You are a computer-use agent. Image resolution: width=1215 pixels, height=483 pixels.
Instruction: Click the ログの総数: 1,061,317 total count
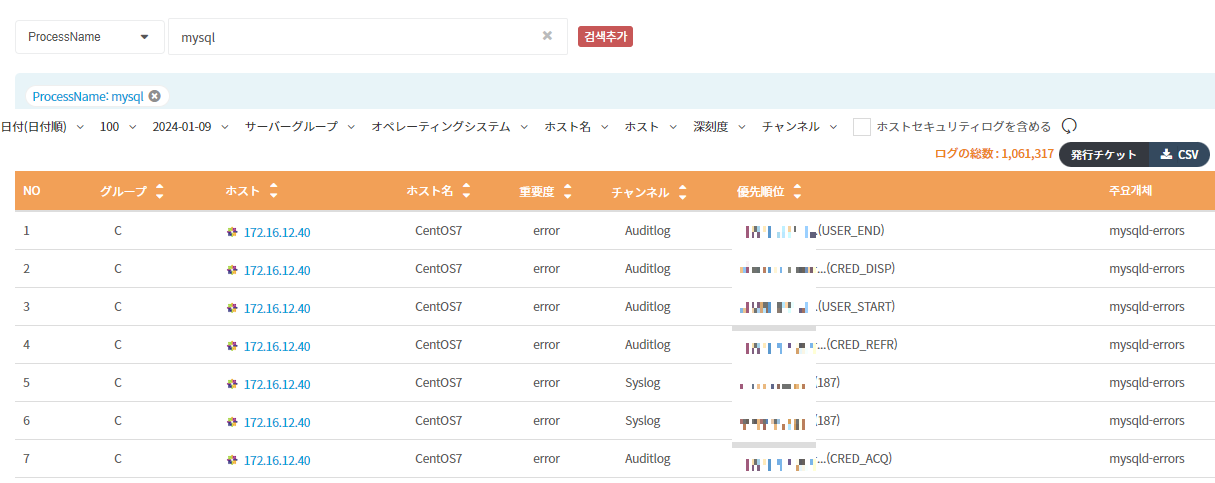coord(994,154)
